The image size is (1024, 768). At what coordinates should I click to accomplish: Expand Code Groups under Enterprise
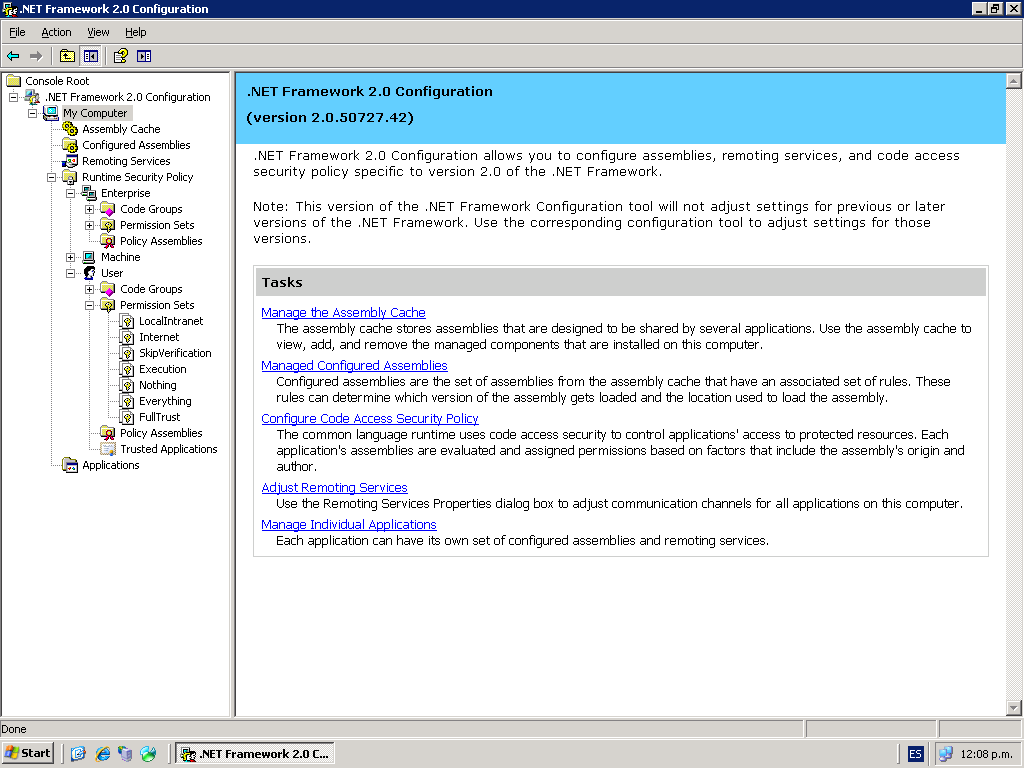[90, 209]
